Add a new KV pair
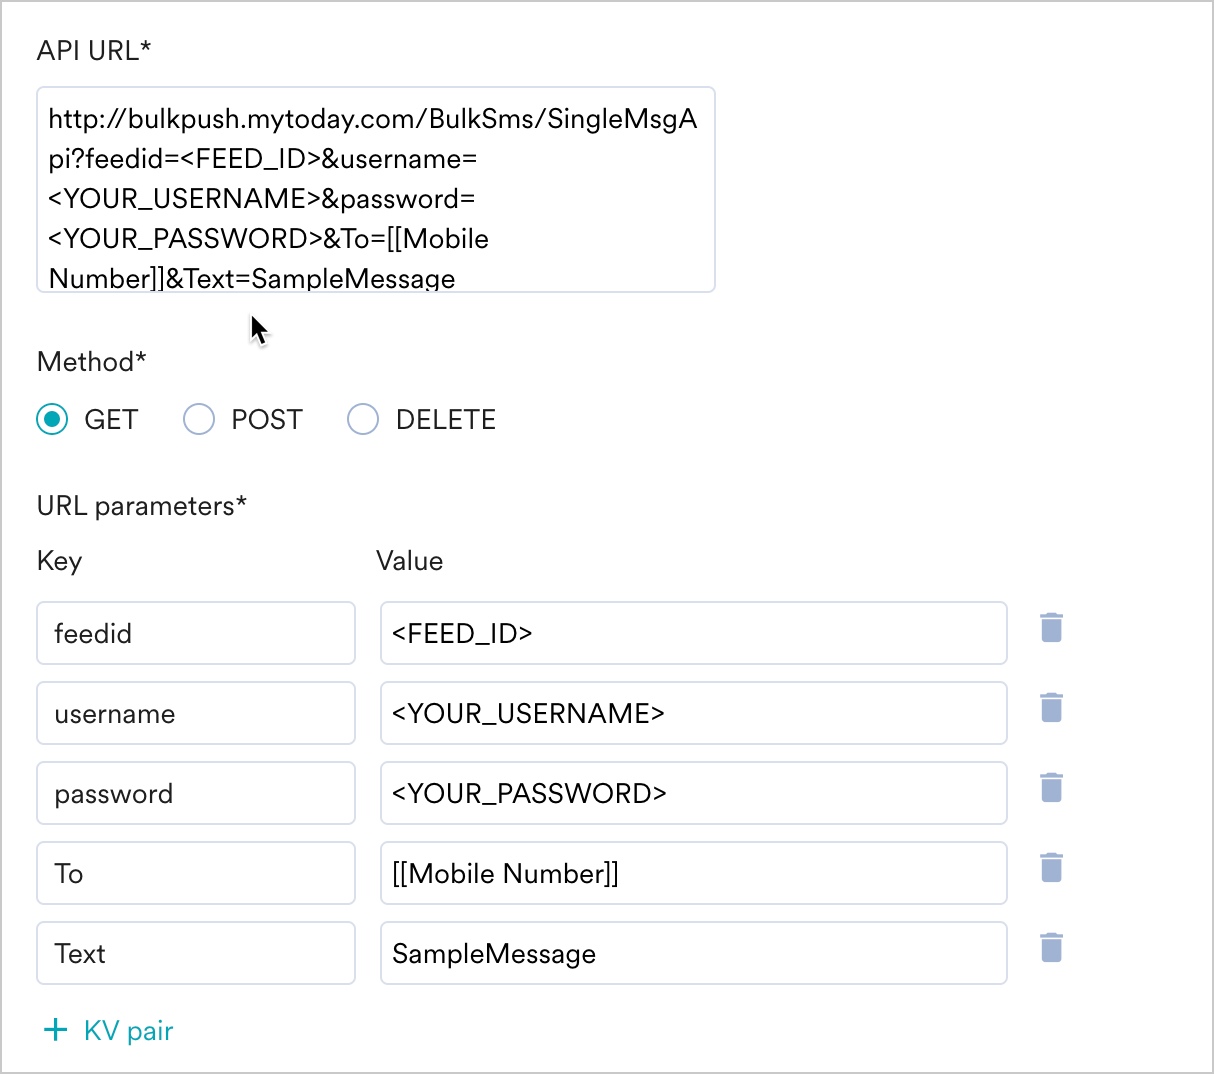 pos(109,1031)
